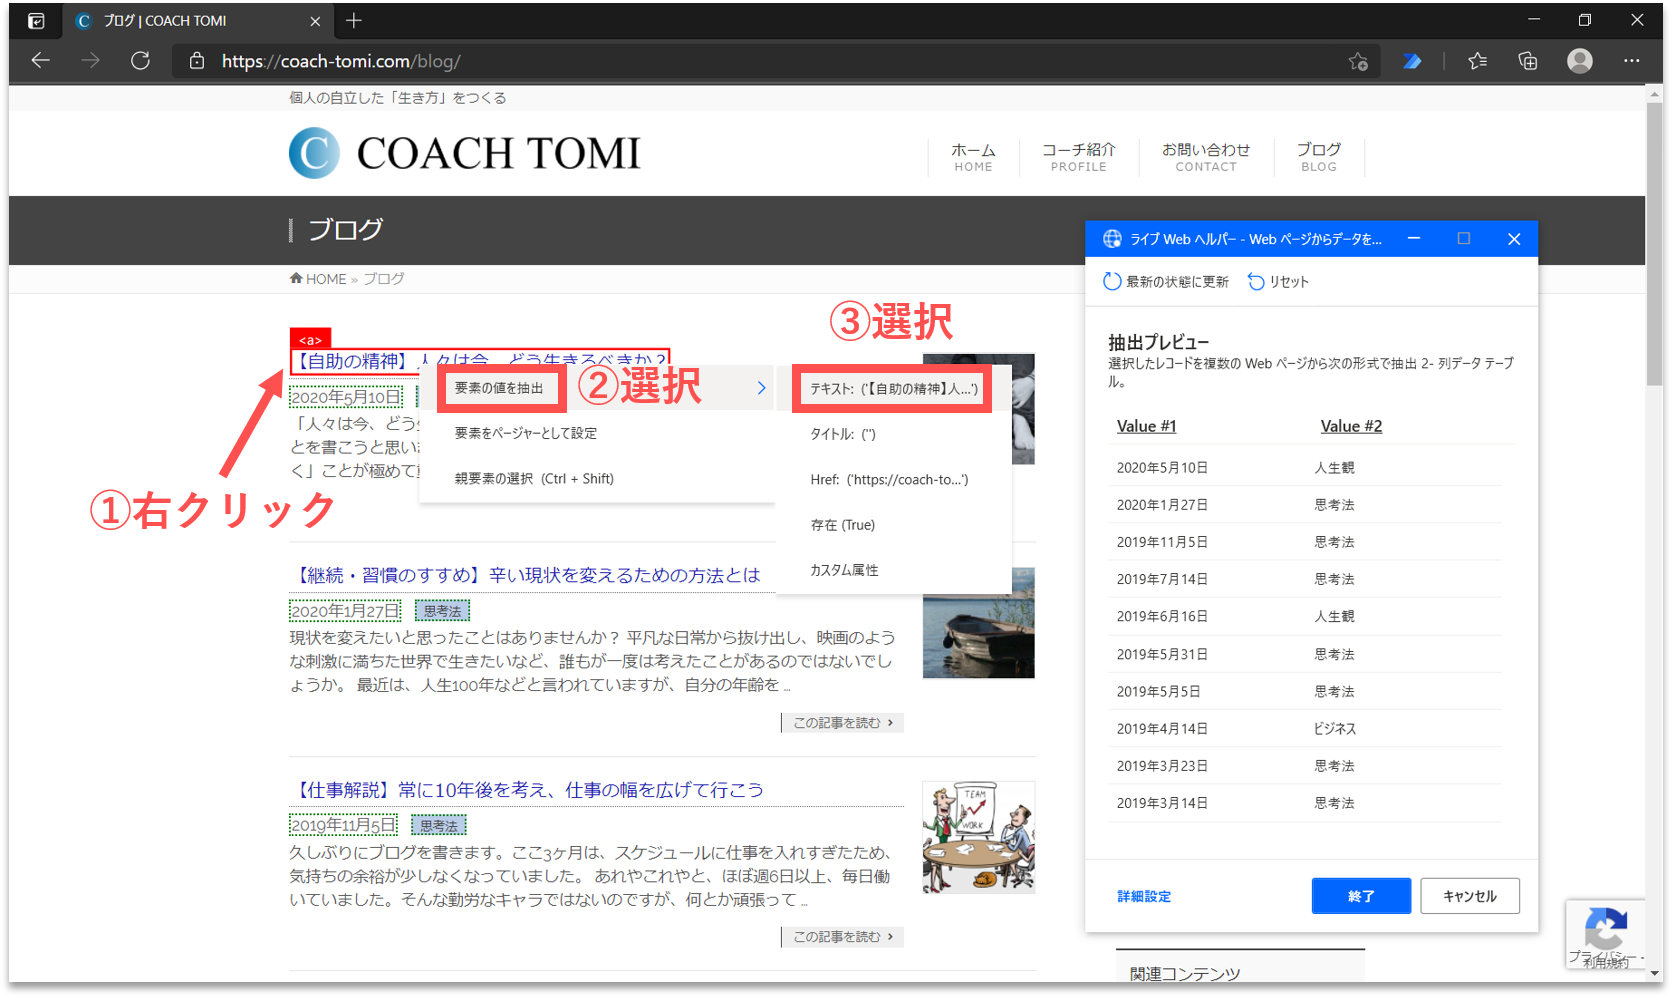Open a new browser tab
This screenshot has height=997, width=1672.
pyautogui.click(x=354, y=20)
